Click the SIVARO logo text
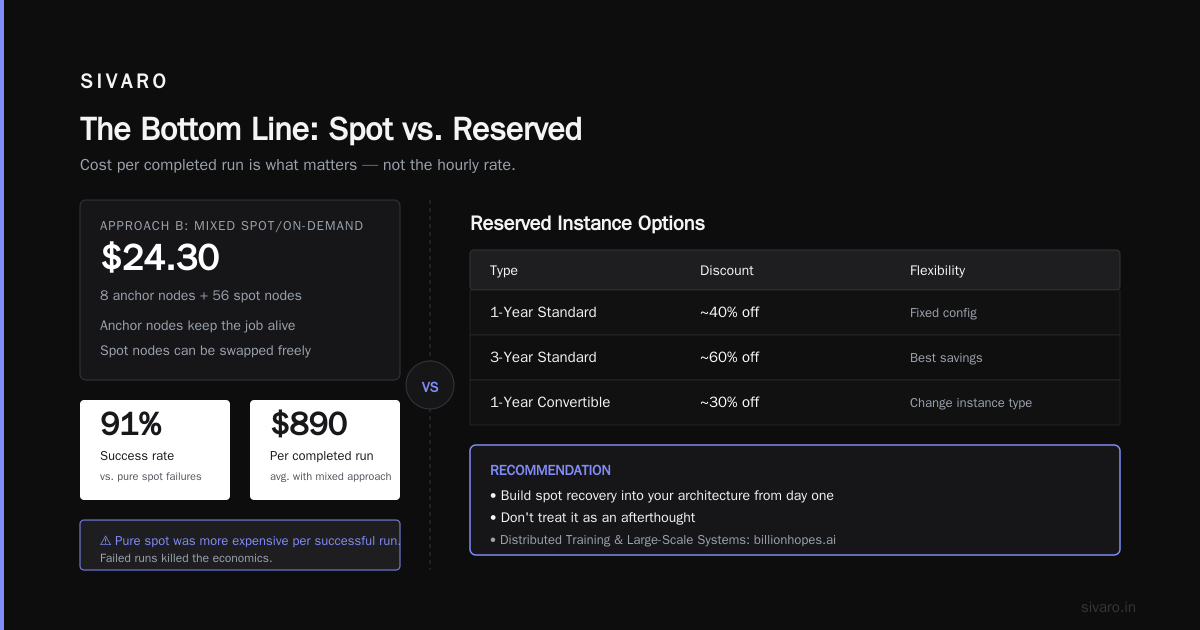This screenshot has height=630, width=1200. point(124,82)
